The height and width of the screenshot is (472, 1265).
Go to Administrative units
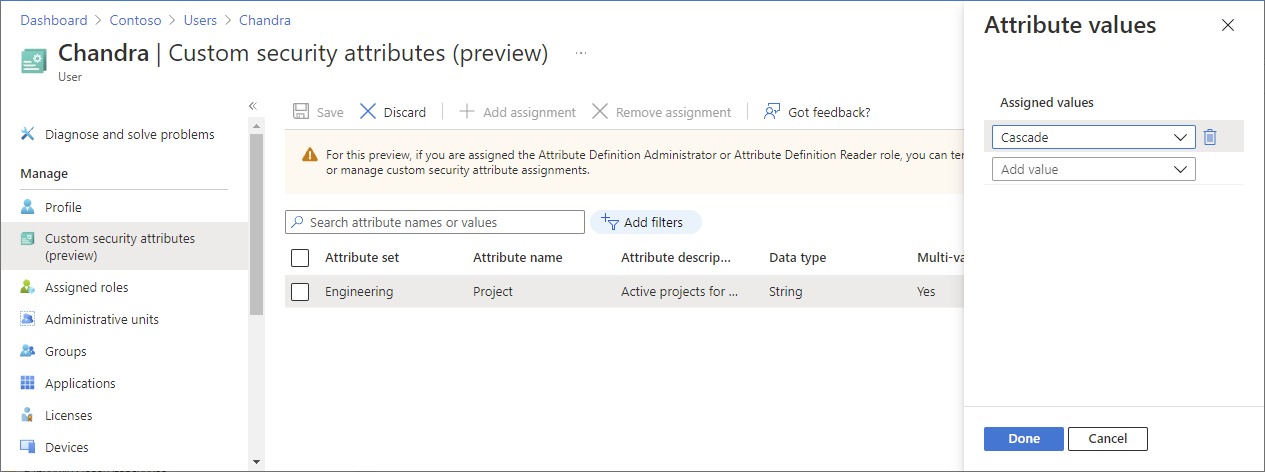101,319
